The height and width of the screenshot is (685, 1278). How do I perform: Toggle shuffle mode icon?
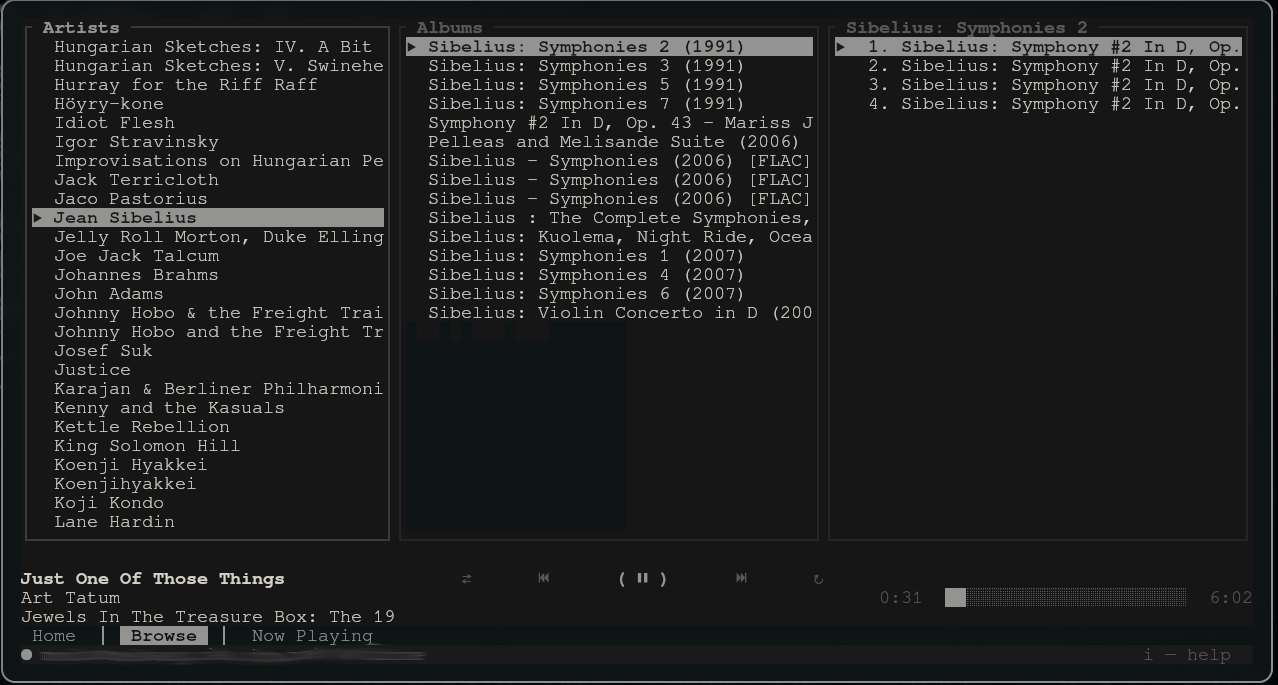click(466, 578)
